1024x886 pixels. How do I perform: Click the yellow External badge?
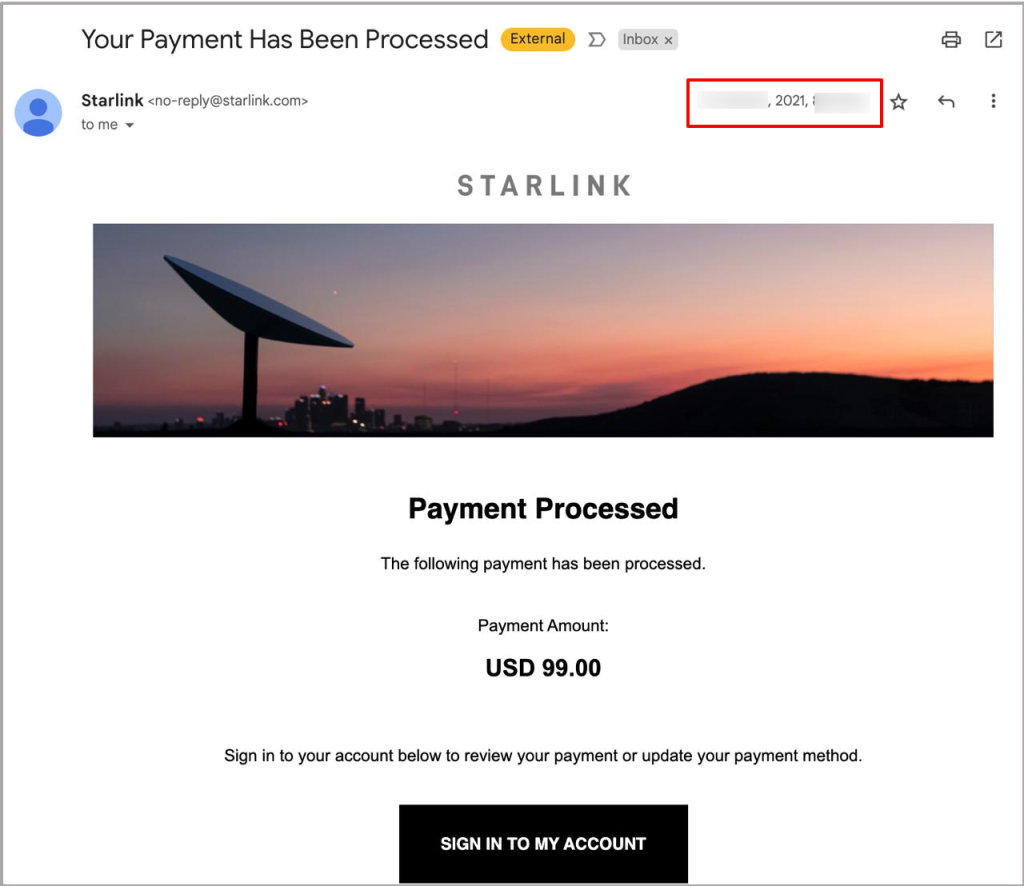[537, 39]
